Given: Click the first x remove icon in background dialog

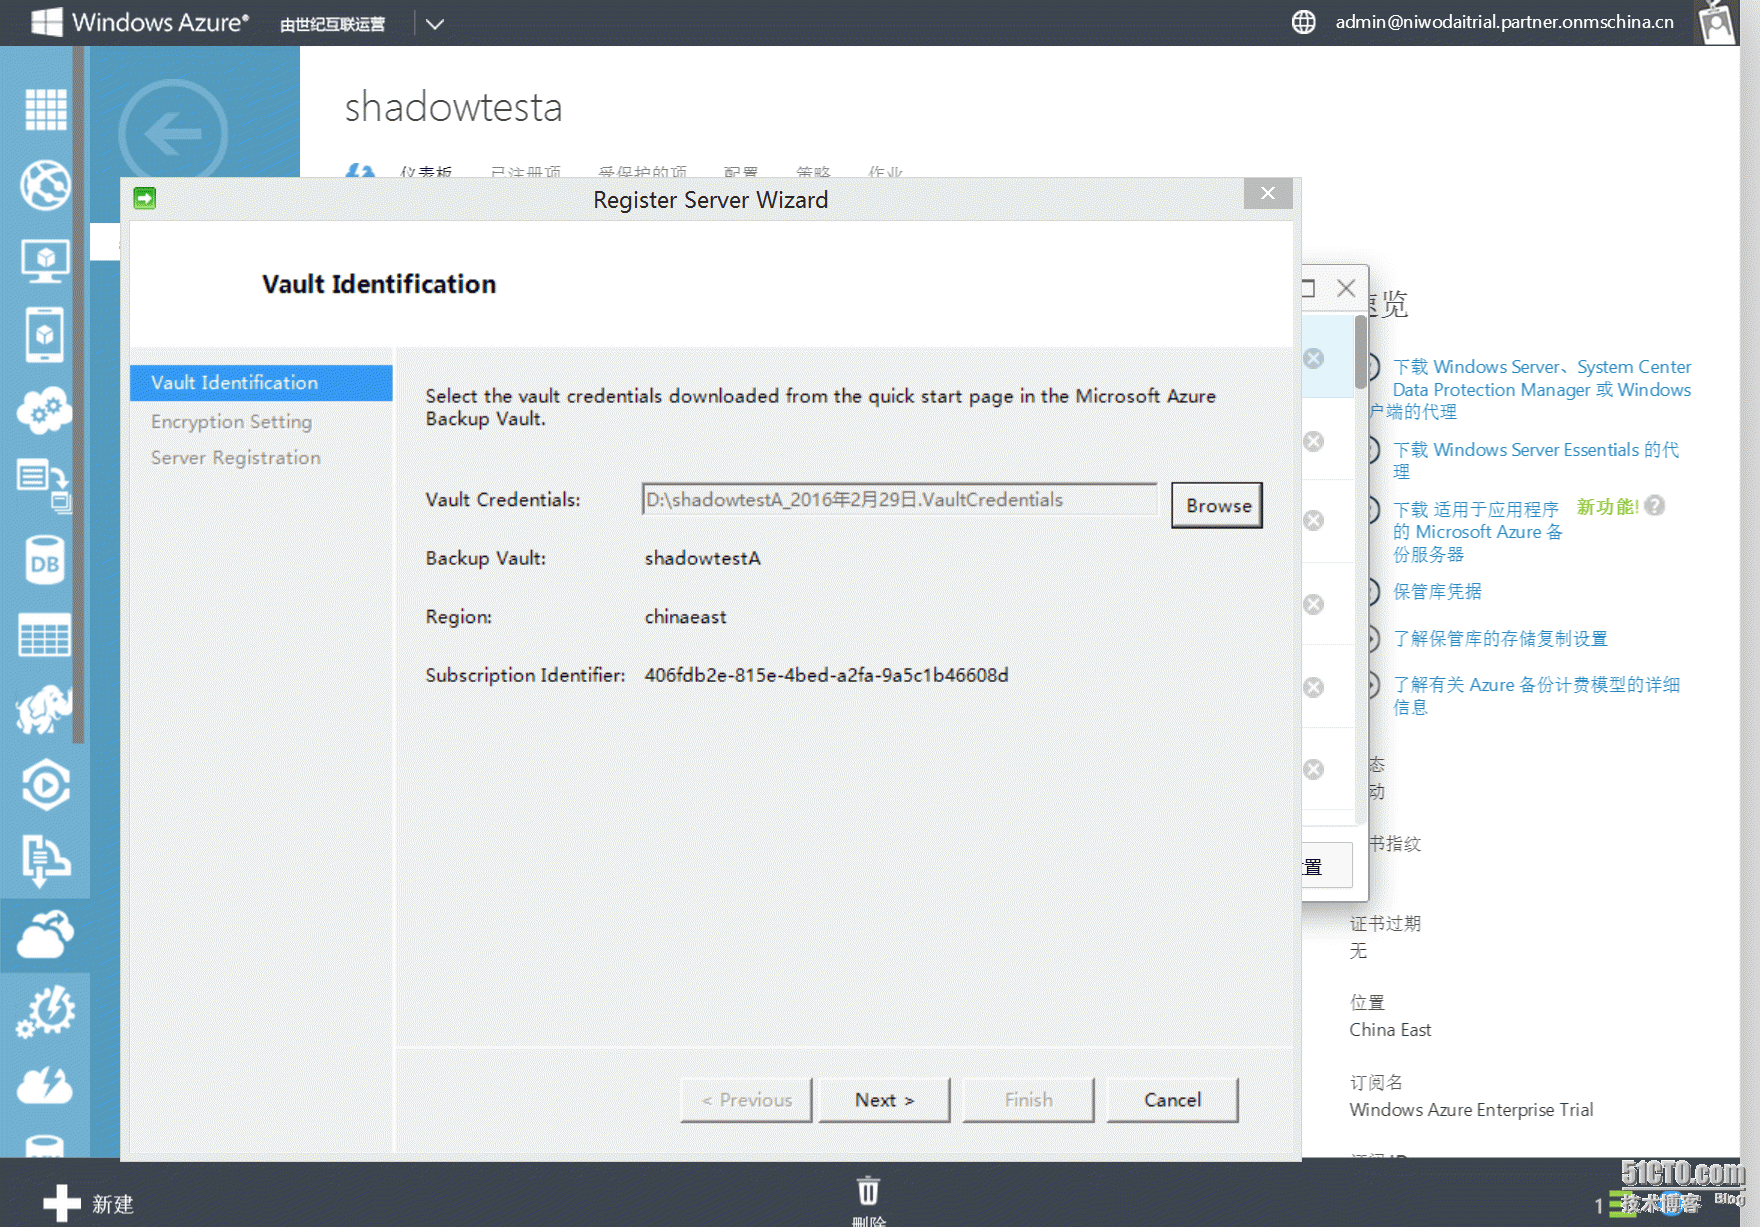Looking at the screenshot, I should [x=1314, y=358].
